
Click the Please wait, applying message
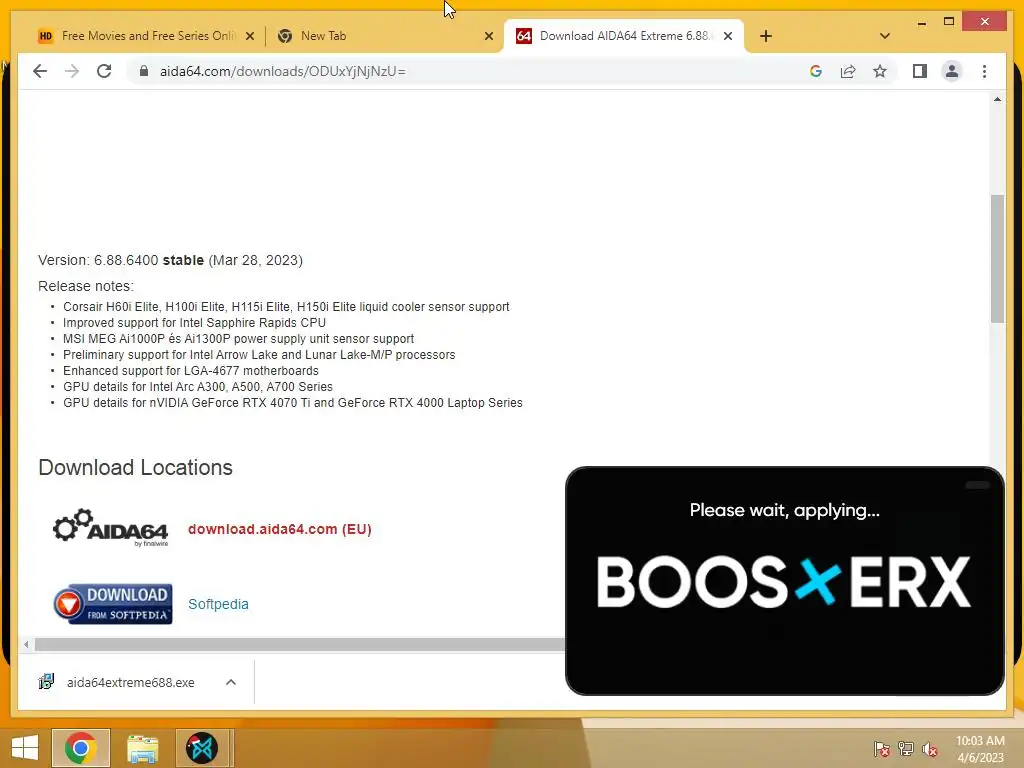click(x=784, y=510)
